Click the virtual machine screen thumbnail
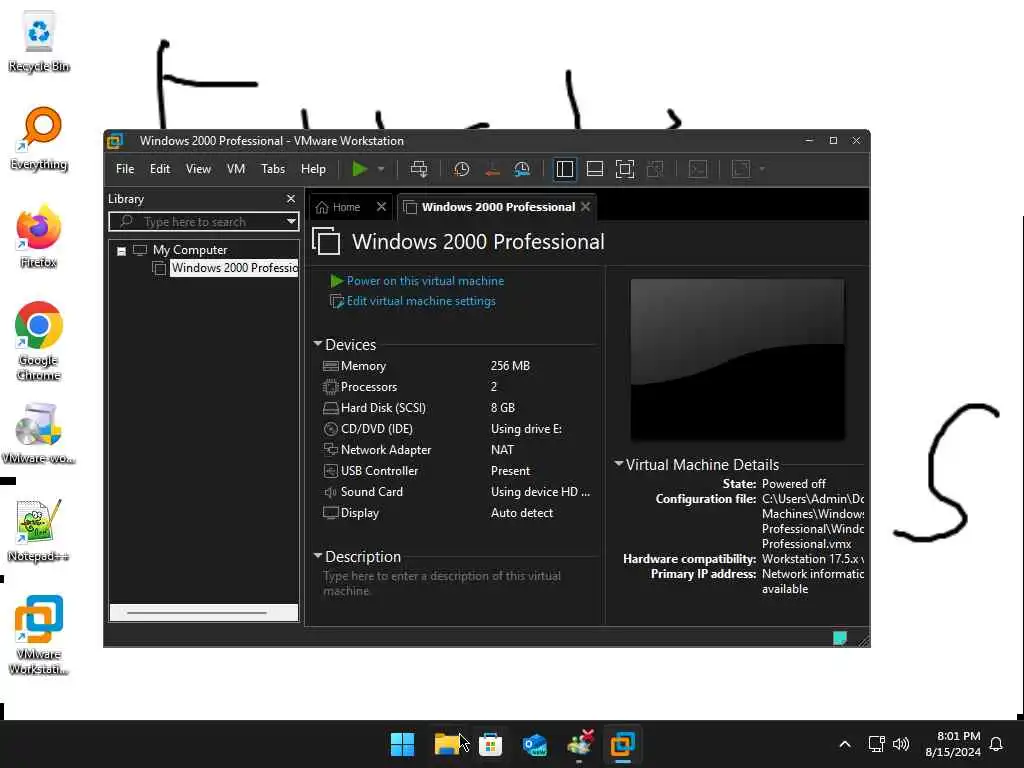The image size is (1024, 768). 737,359
